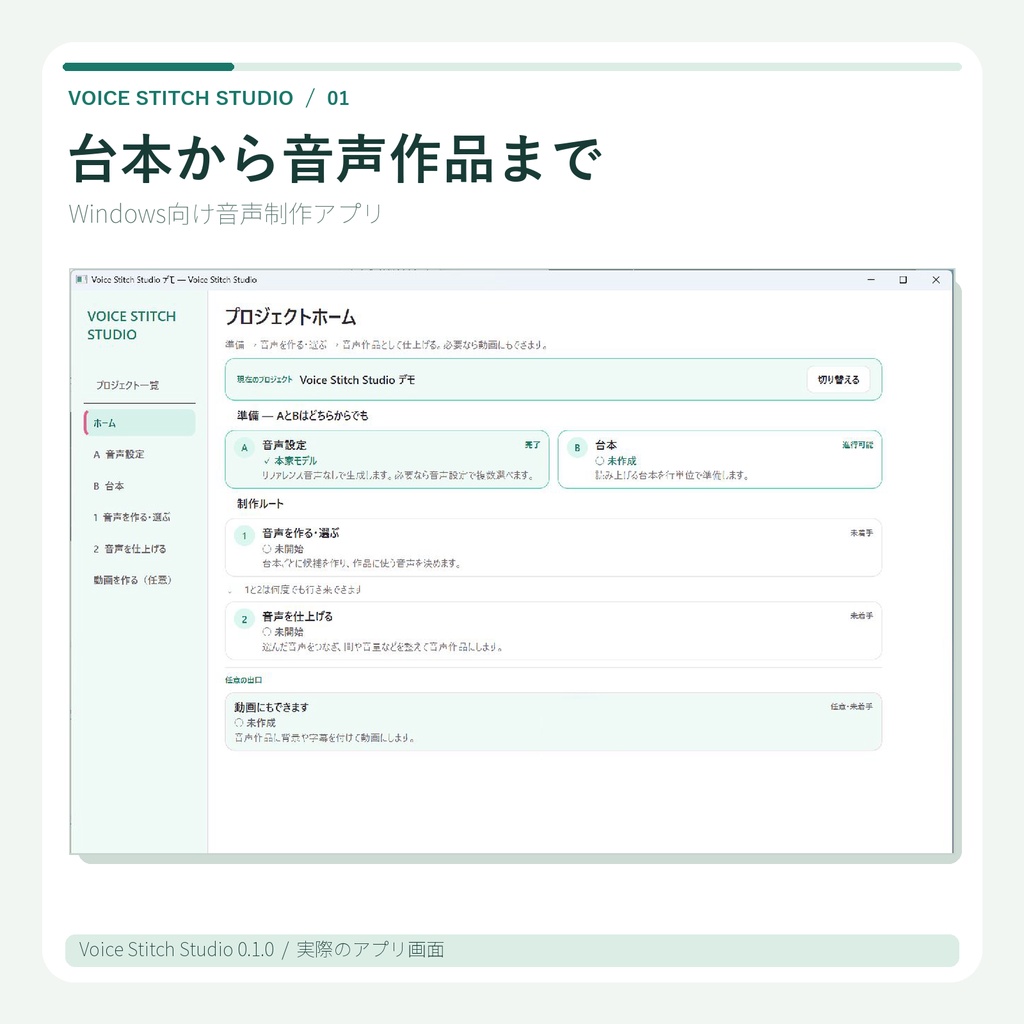Click 任意・未着手 status on video card
Image resolution: width=1024 pixels, height=1024 pixels.
[x=852, y=707]
